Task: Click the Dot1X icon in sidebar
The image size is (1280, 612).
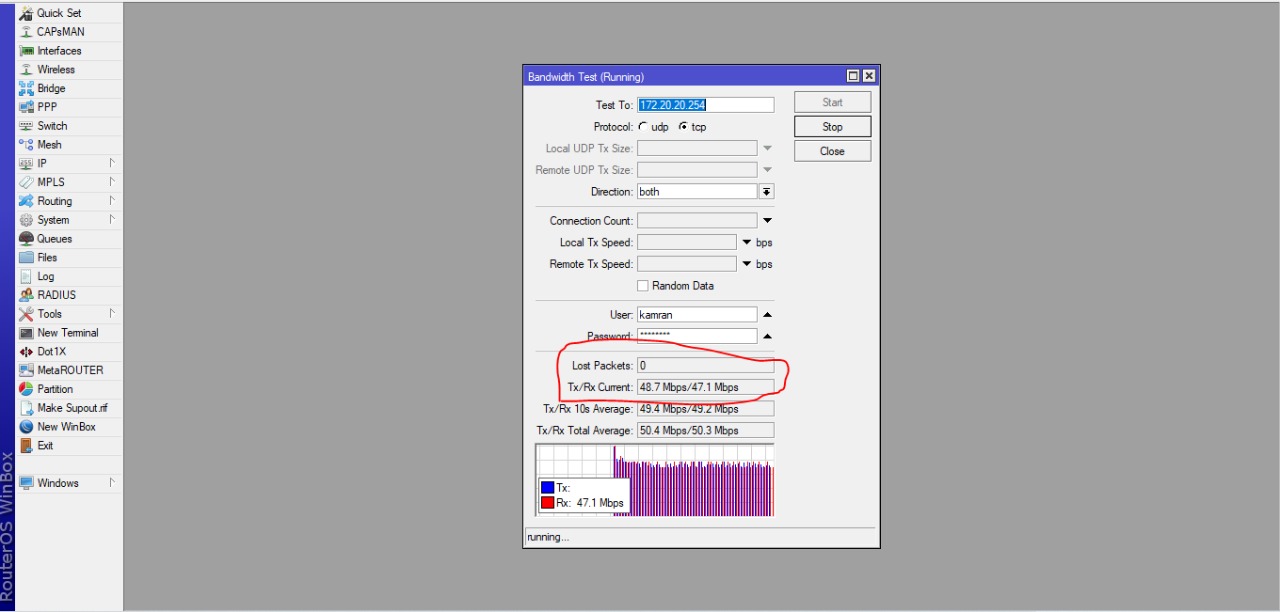Action: pos(27,352)
